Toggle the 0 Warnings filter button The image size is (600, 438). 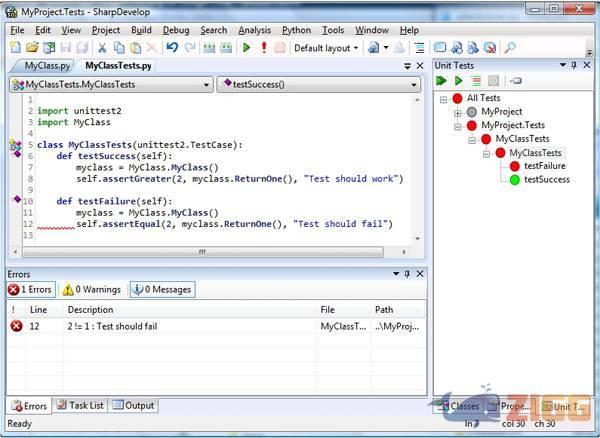tap(91, 290)
